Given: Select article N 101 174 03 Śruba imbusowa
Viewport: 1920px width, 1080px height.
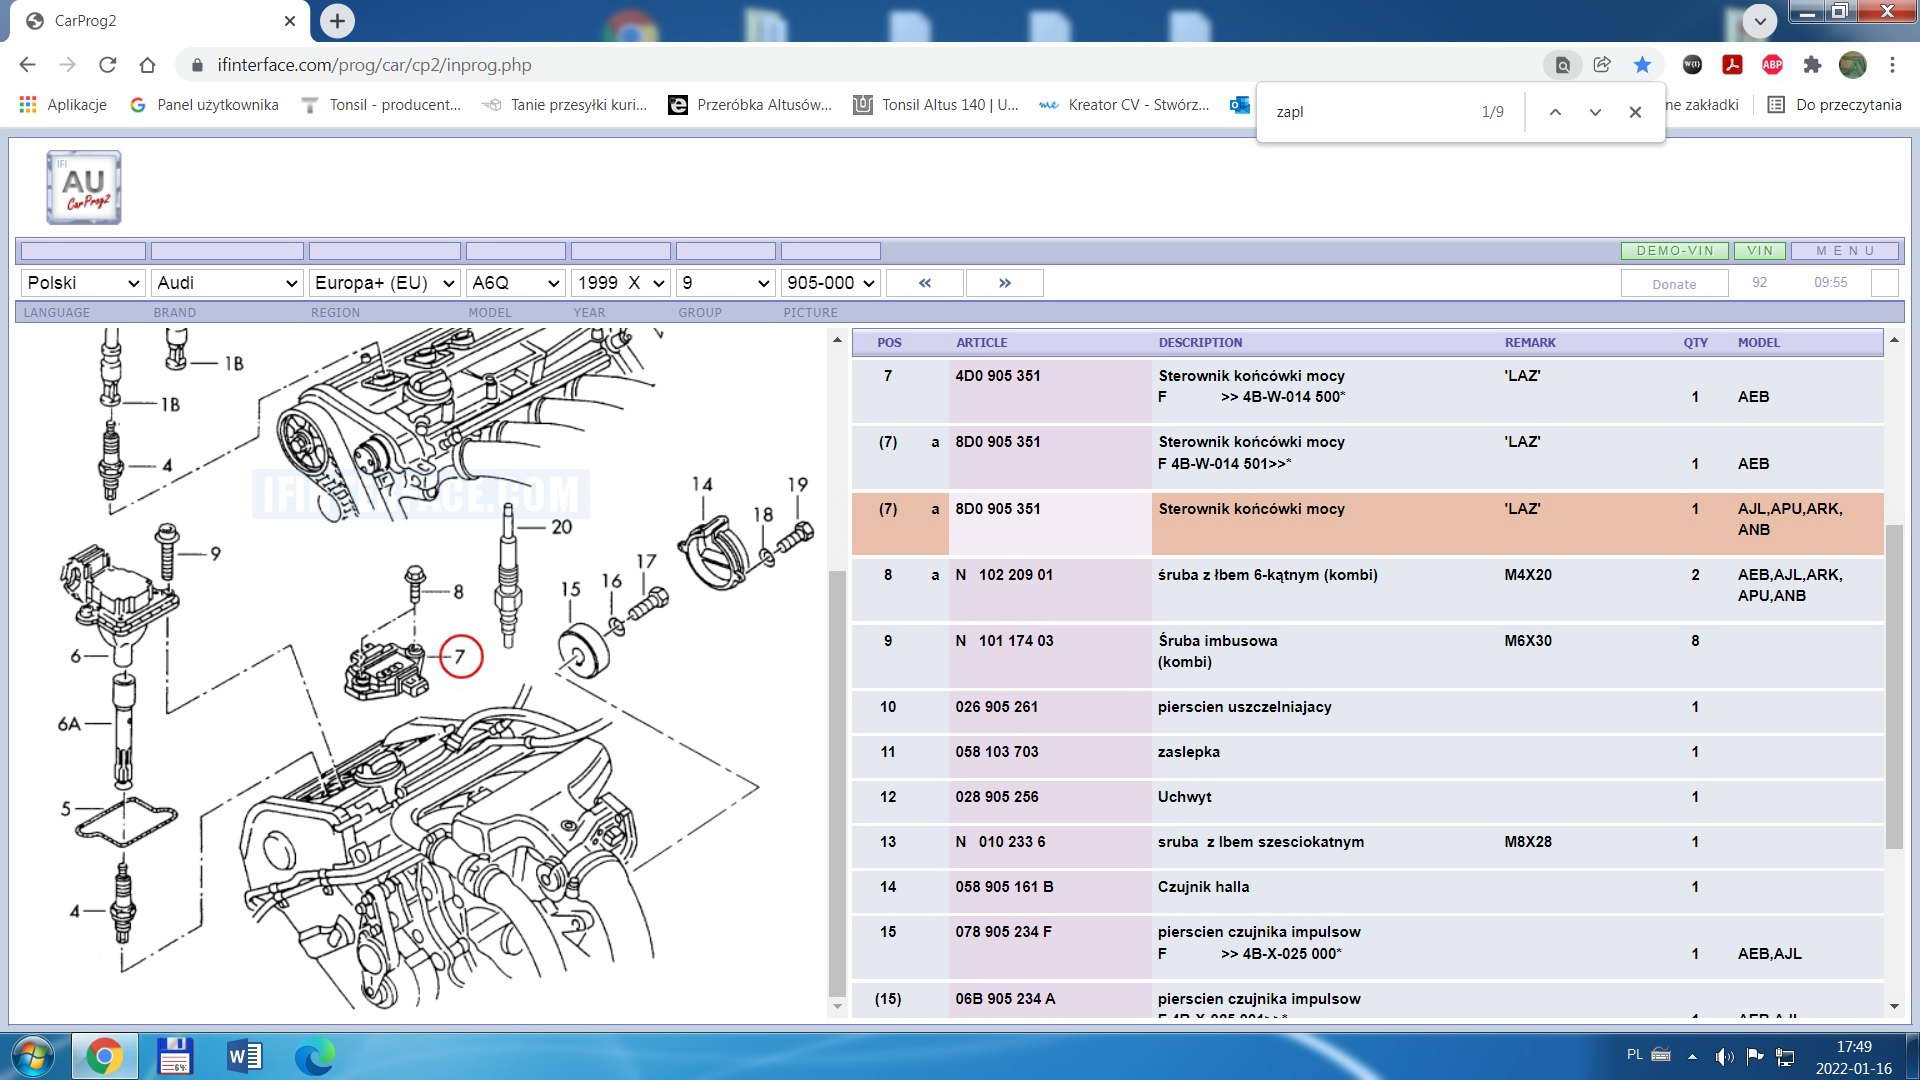Looking at the screenshot, I should [1367, 655].
